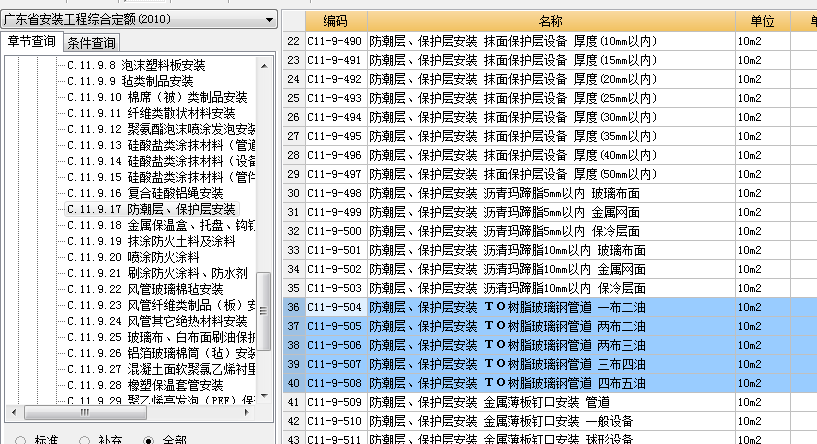817x444 pixels.
Task: Select tree item C.11.9.26 铝箔玻璃棉筒（毡）安装
Action: click(161, 353)
